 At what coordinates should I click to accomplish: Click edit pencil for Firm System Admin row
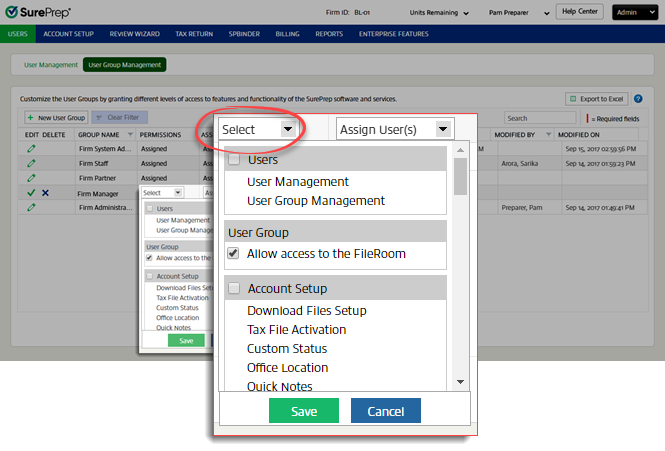(x=31, y=148)
